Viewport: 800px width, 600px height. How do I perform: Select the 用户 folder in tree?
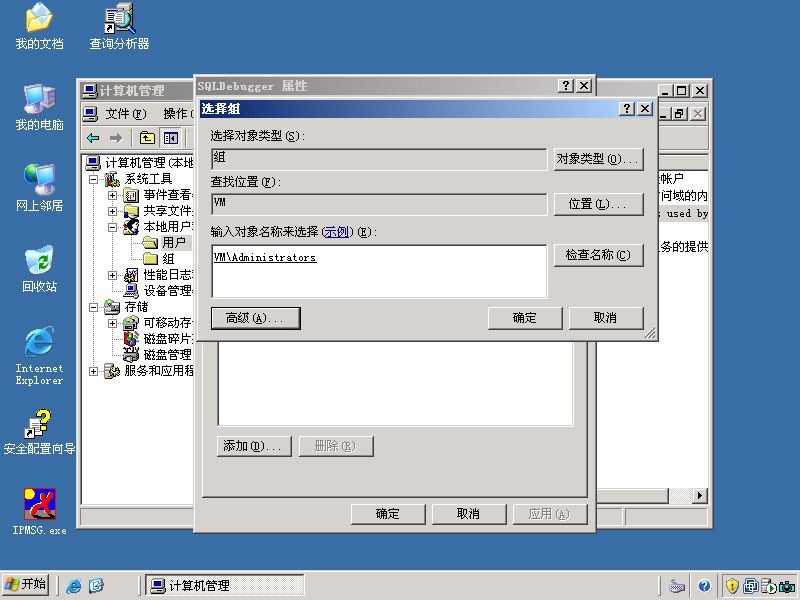[173, 242]
